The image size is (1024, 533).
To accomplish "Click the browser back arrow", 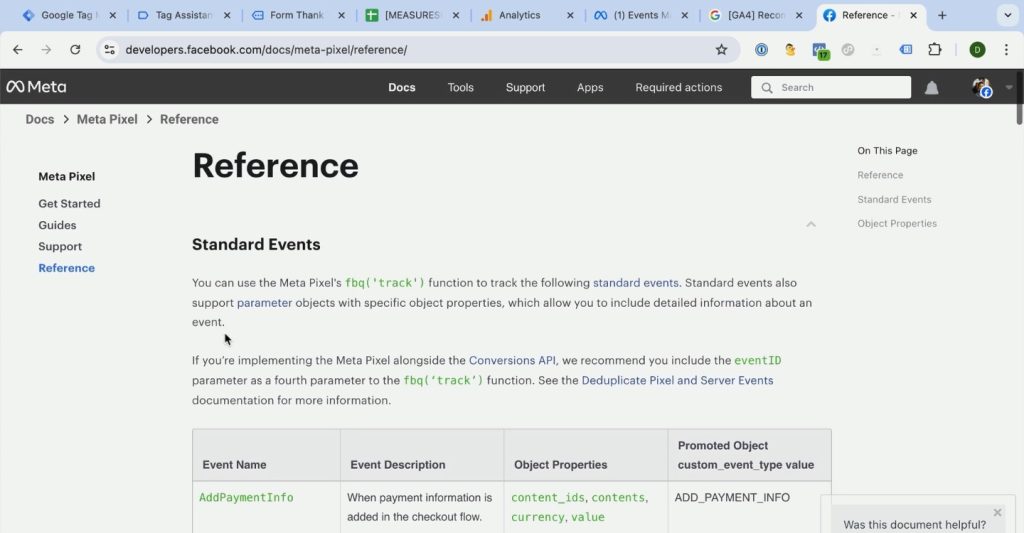I will click(x=18, y=50).
